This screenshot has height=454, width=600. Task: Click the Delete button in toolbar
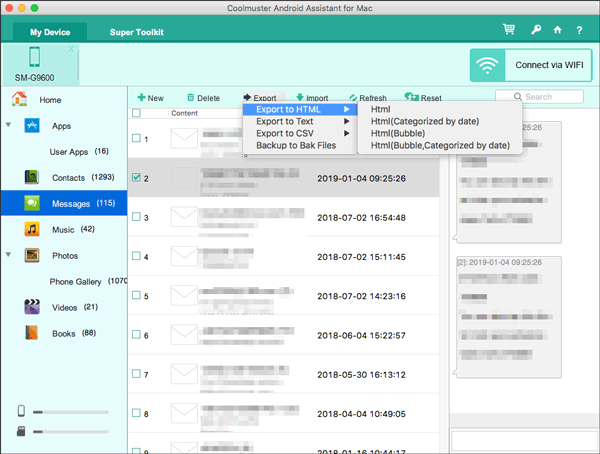point(203,98)
